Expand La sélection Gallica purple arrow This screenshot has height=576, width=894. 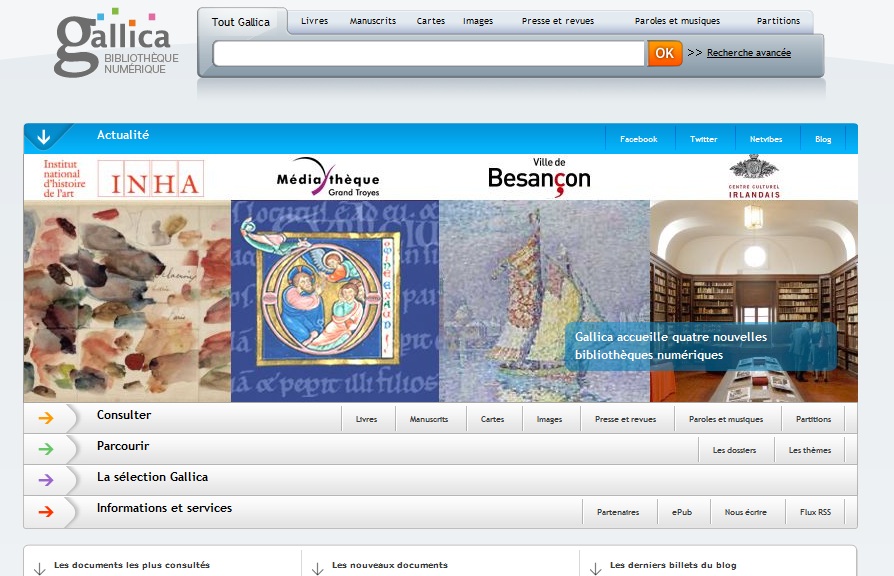pyautogui.click(x=46, y=480)
